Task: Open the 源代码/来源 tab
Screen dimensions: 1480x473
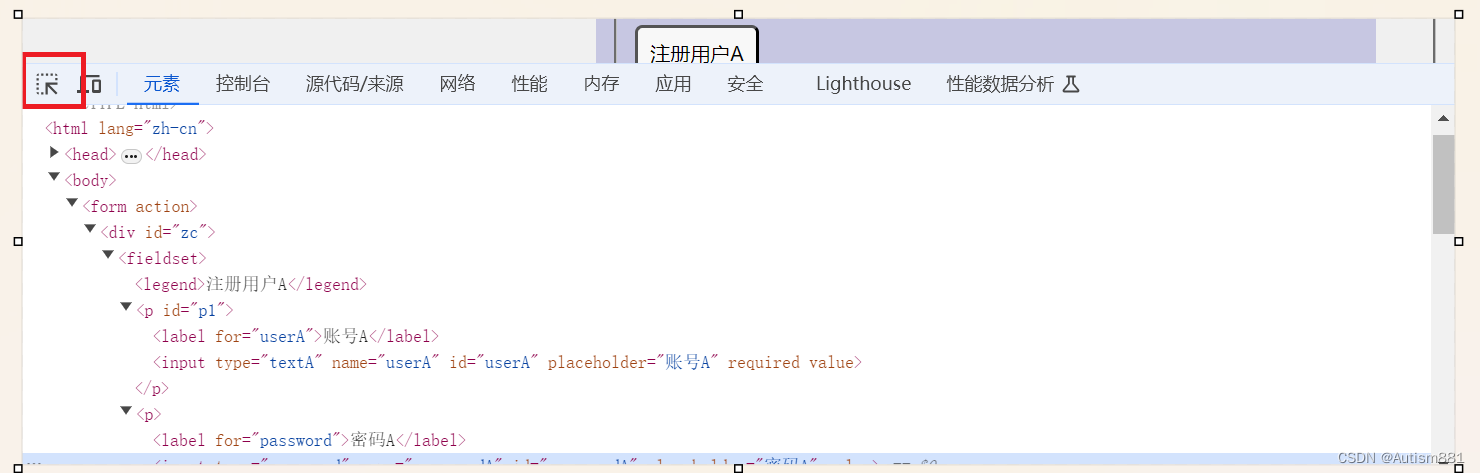Action: tap(355, 84)
